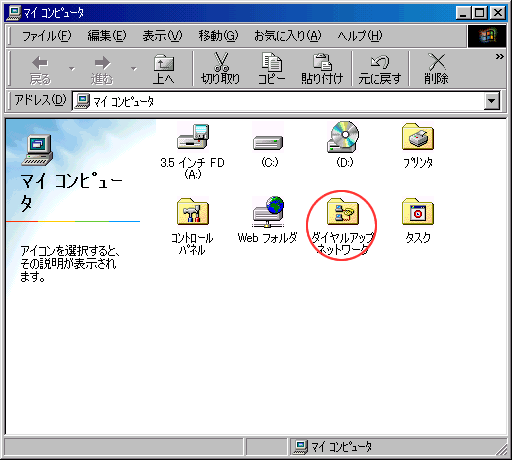Select the タスク folder icon
Screen dimensions: 512x460
pos(418,212)
